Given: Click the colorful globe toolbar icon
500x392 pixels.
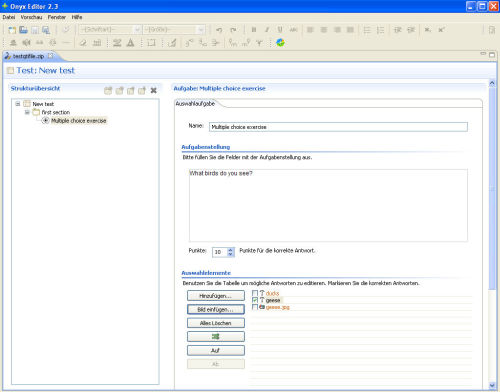Looking at the screenshot, I should [x=280, y=43].
